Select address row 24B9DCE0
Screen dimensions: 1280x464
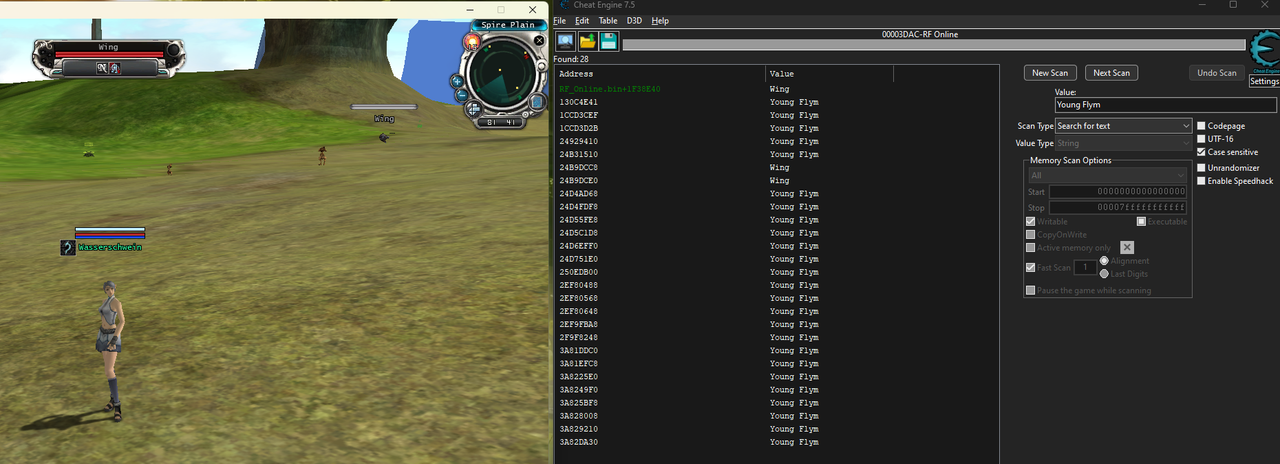point(776,180)
